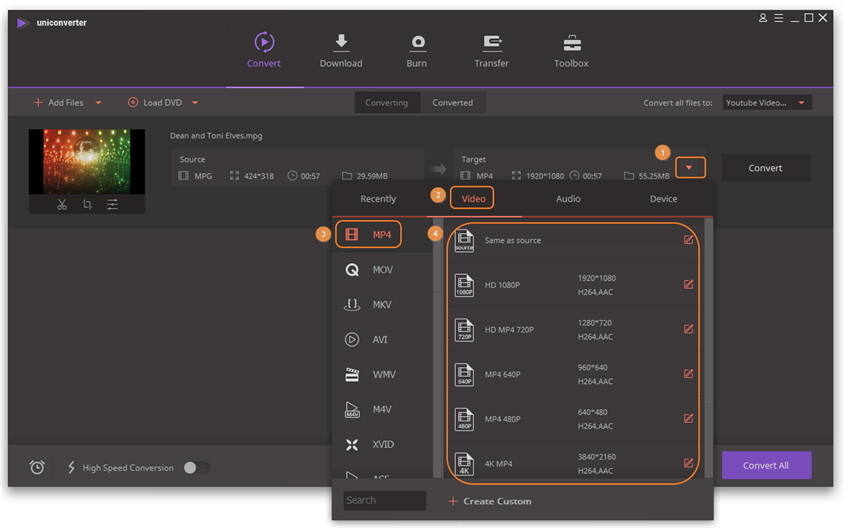Select the Same as source preset
The image size is (850, 530).
[572, 240]
